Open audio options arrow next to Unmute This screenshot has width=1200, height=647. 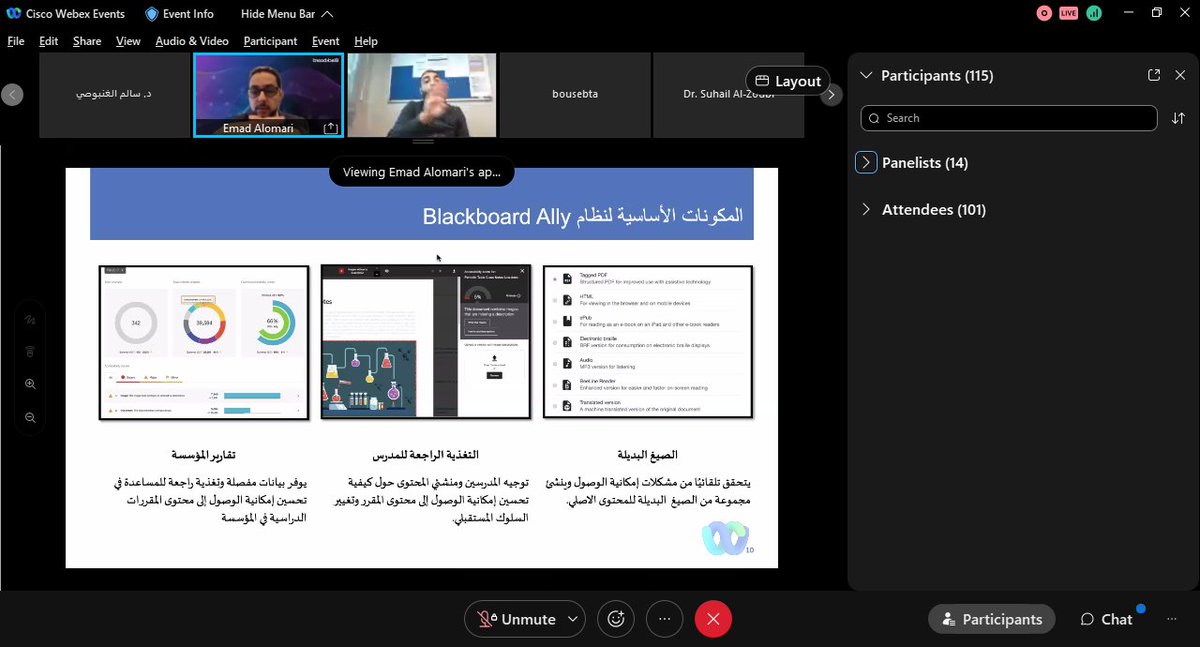(573, 619)
